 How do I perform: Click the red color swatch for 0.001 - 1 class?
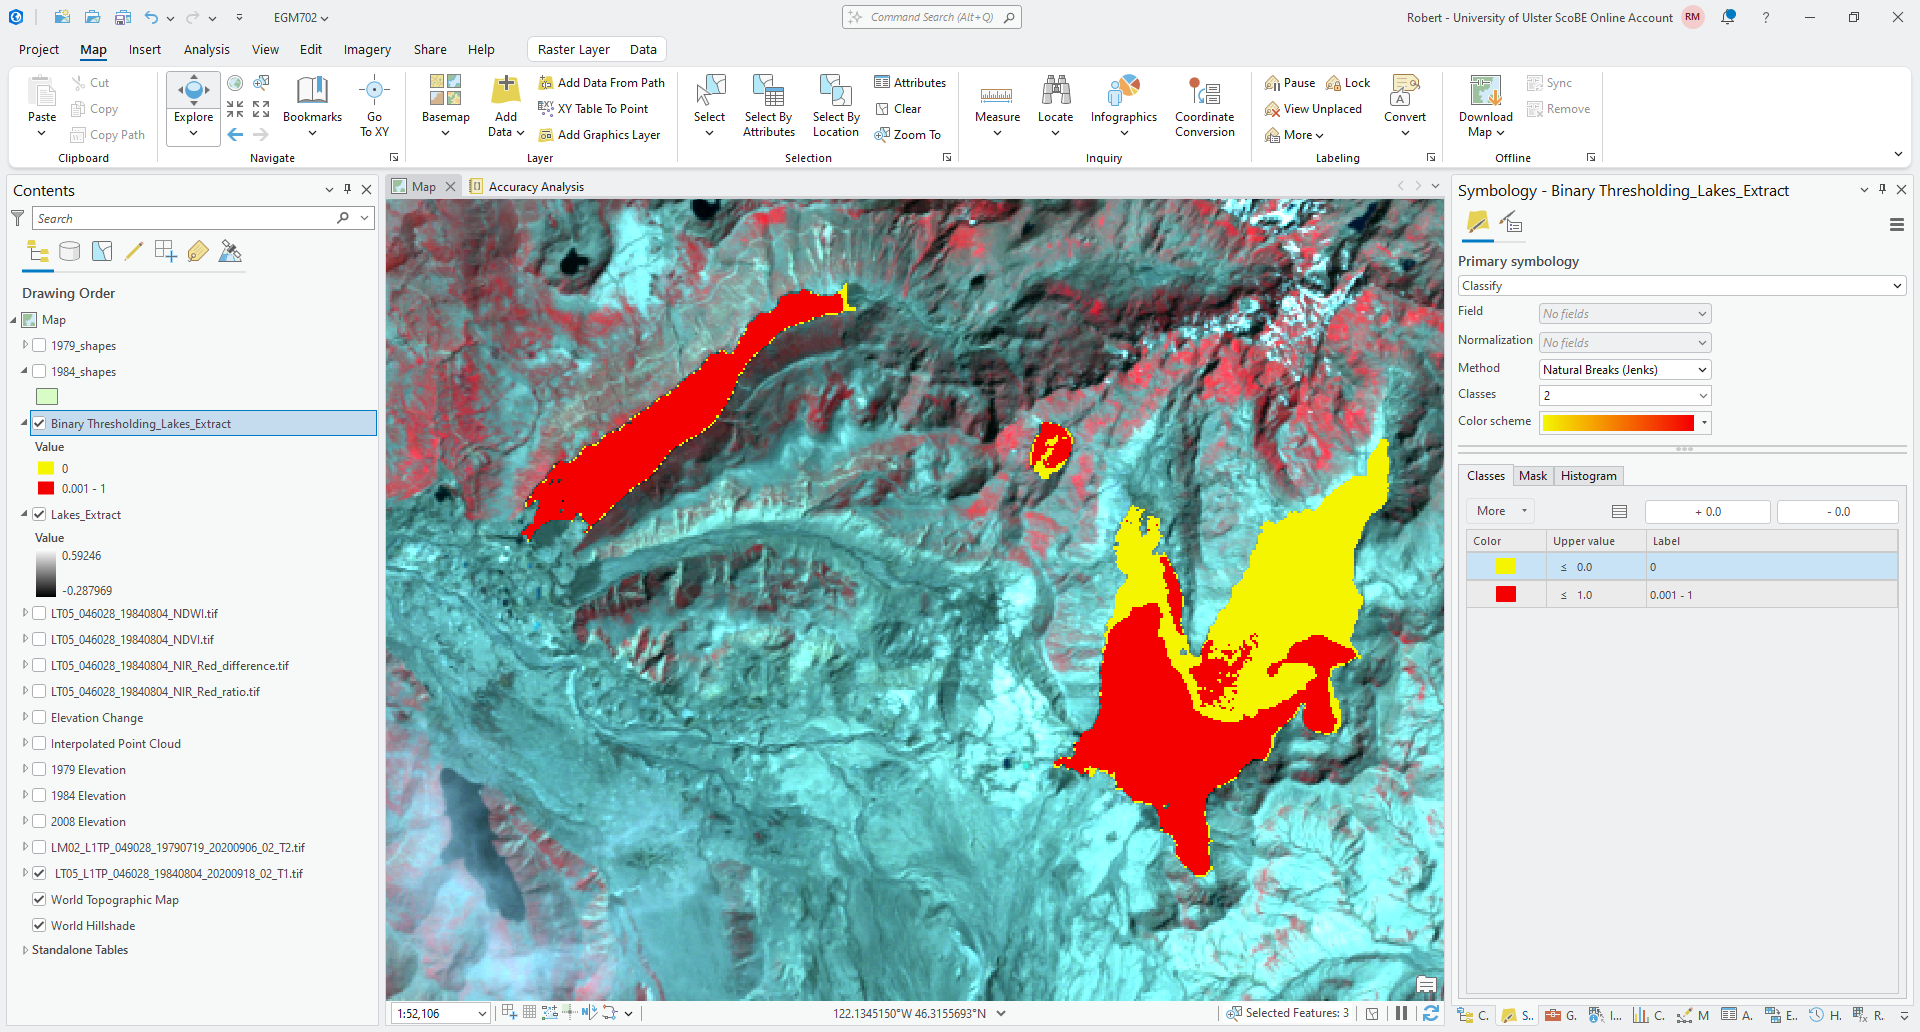1505,595
